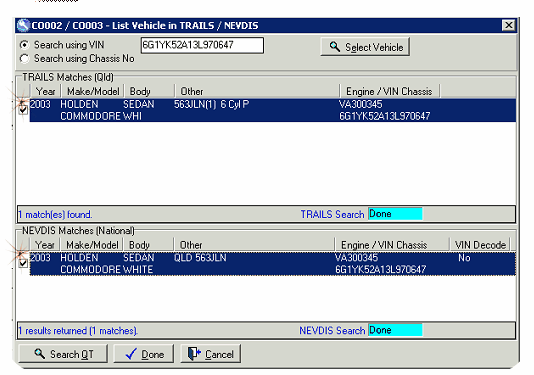Click the NEVDIS Search Done status indicator
Screen dimensions: 534x375
(395, 330)
